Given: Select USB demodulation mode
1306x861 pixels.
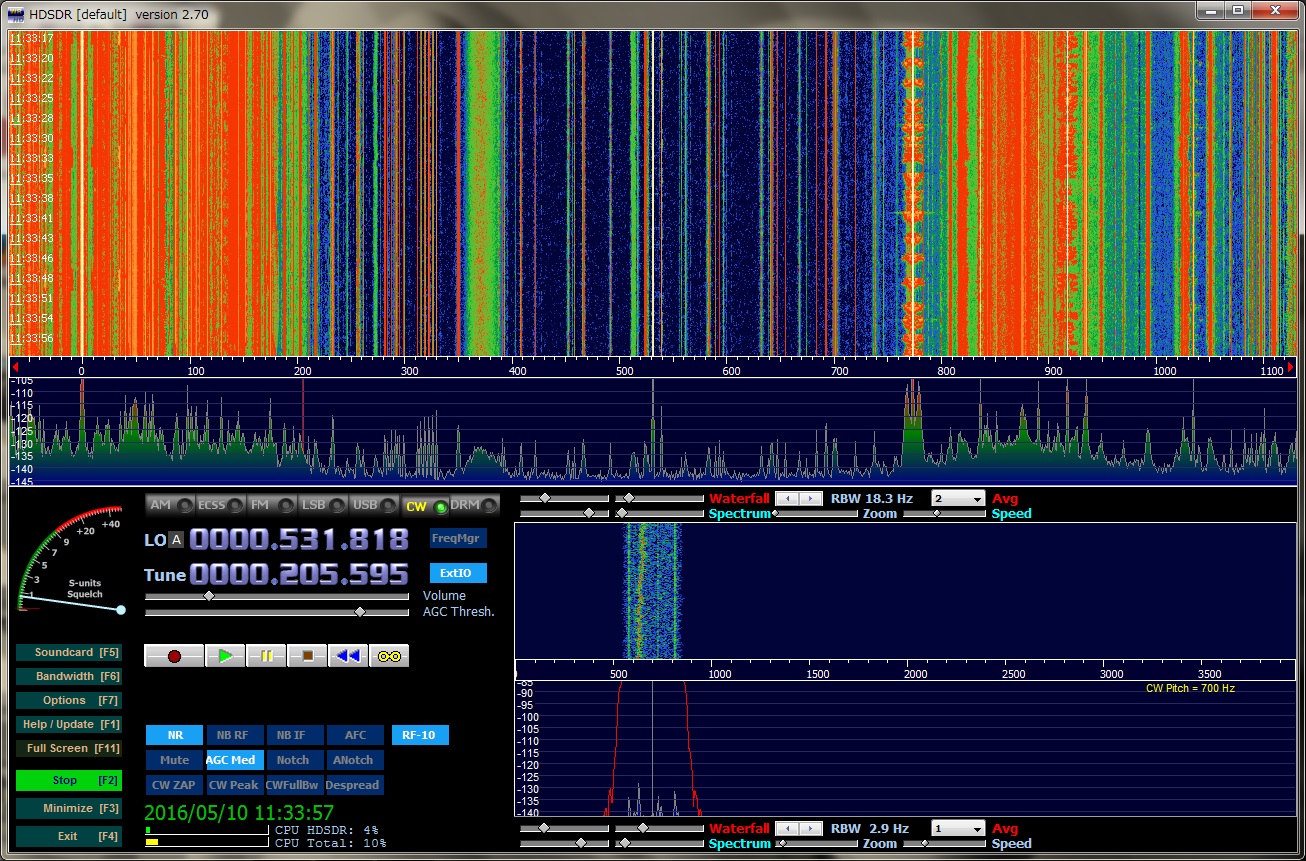Looking at the screenshot, I should [374, 505].
